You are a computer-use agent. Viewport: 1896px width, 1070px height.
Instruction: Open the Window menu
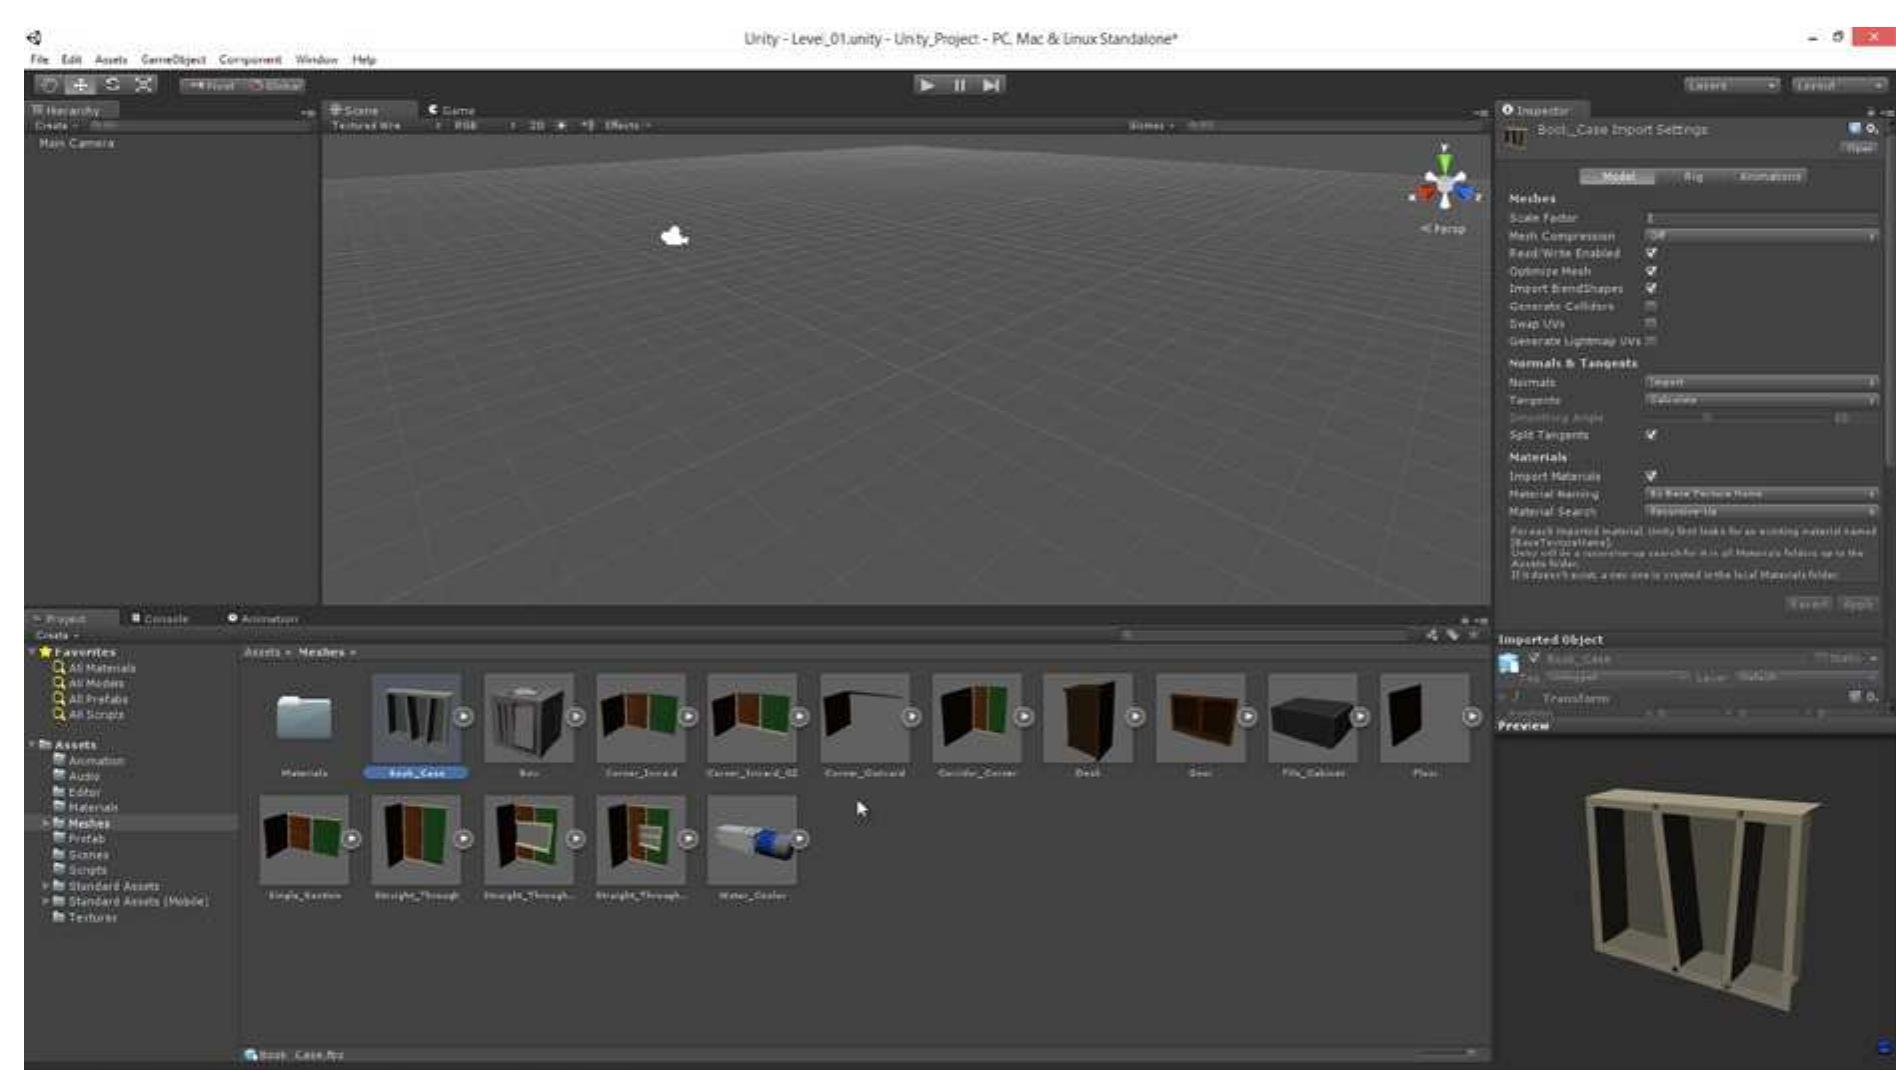[x=316, y=60]
